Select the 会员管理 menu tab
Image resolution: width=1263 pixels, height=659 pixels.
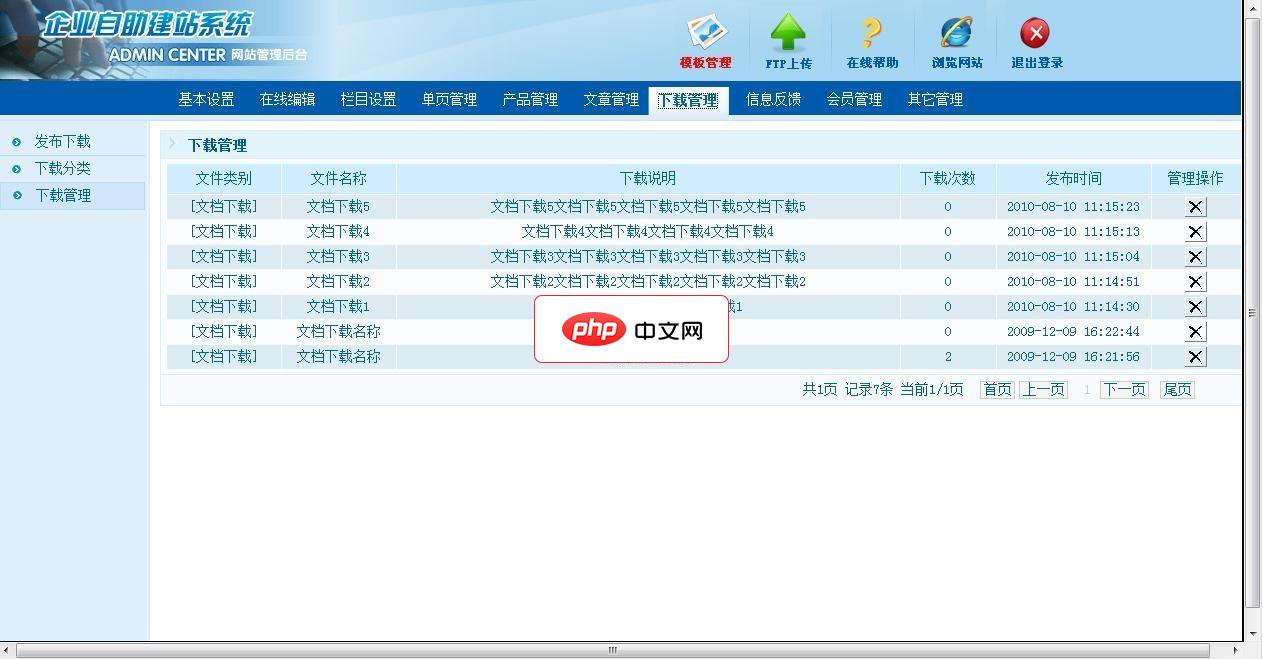854,100
